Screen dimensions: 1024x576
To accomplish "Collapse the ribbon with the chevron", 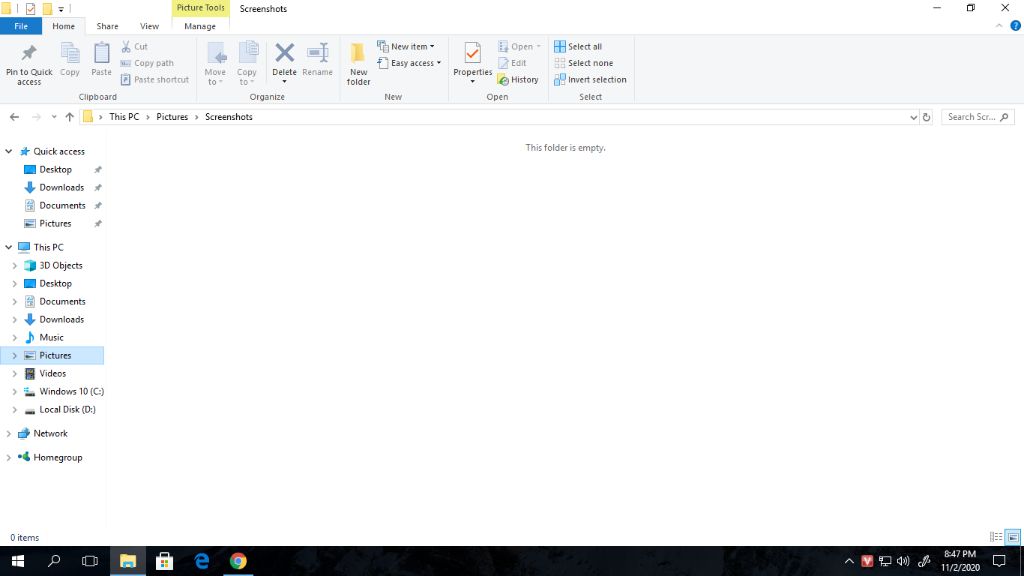I will (x=999, y=26).
